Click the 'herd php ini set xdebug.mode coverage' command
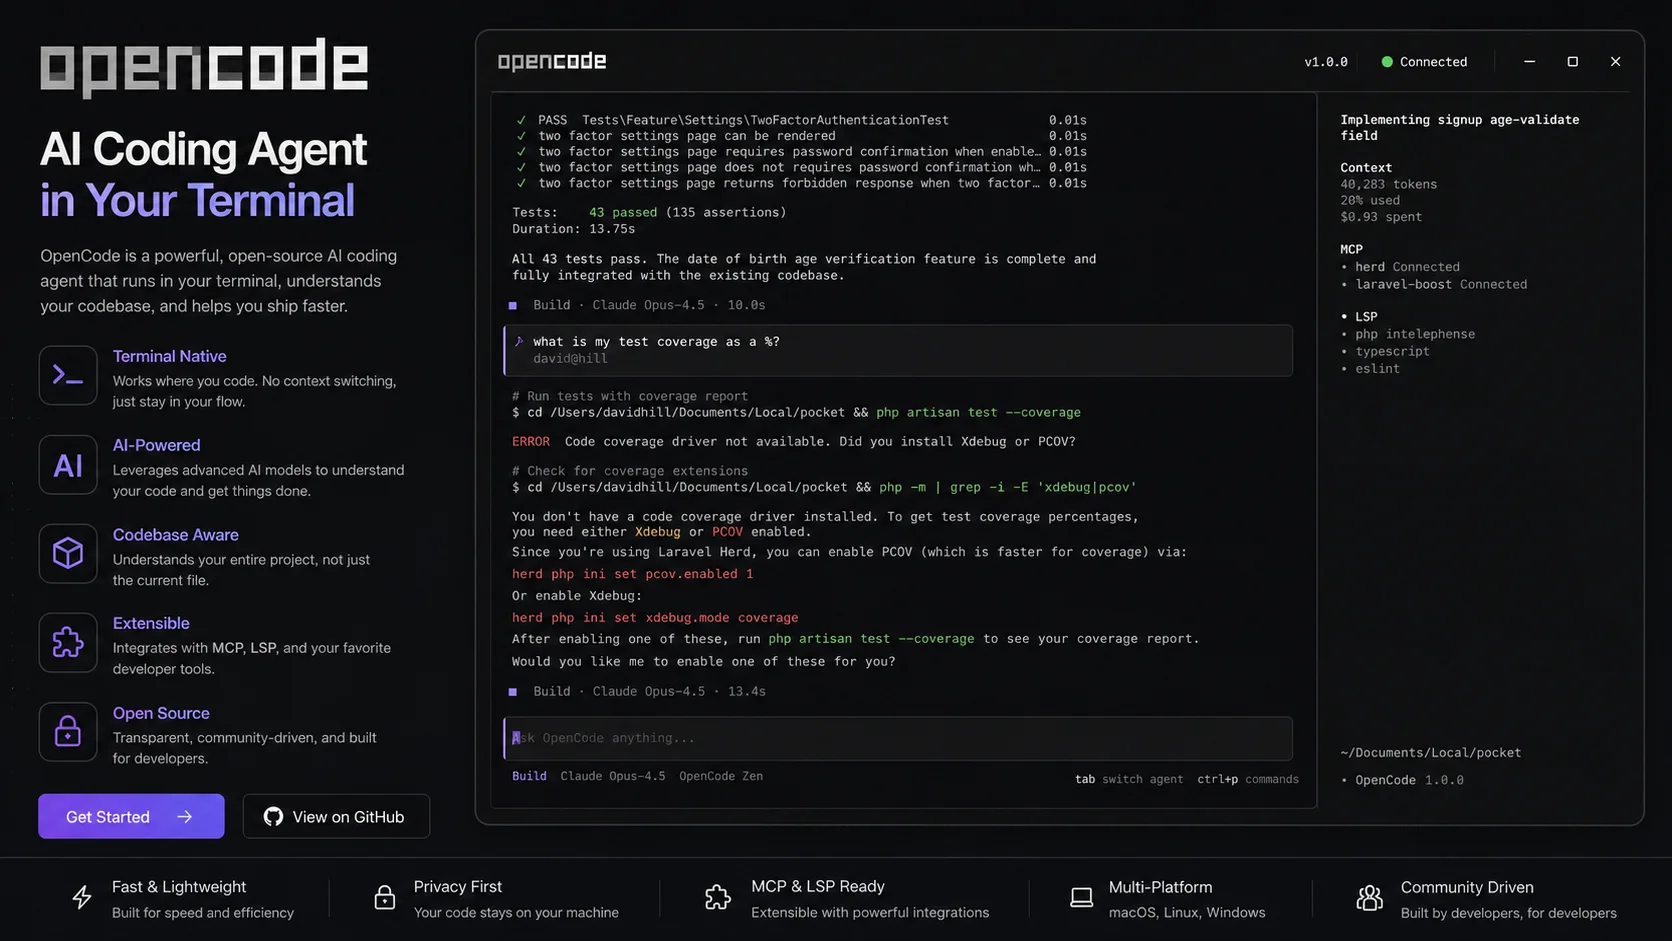The image size is (1672, 941). tap(655, 618)
